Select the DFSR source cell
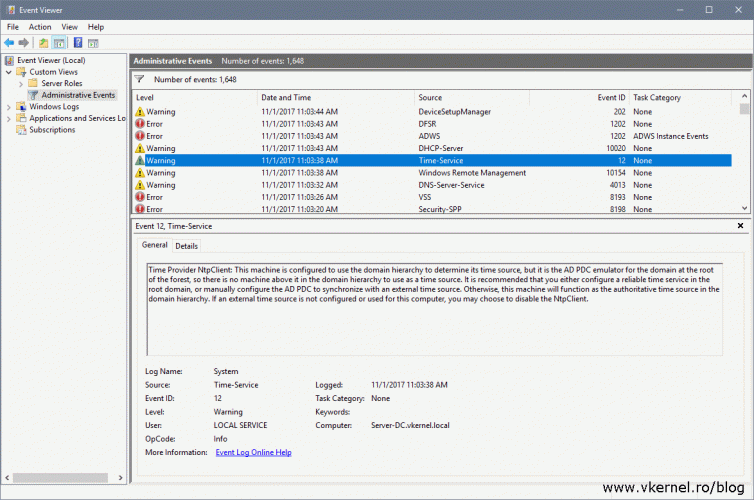Viewport: 754px width, 500px height. coord(427,124)
